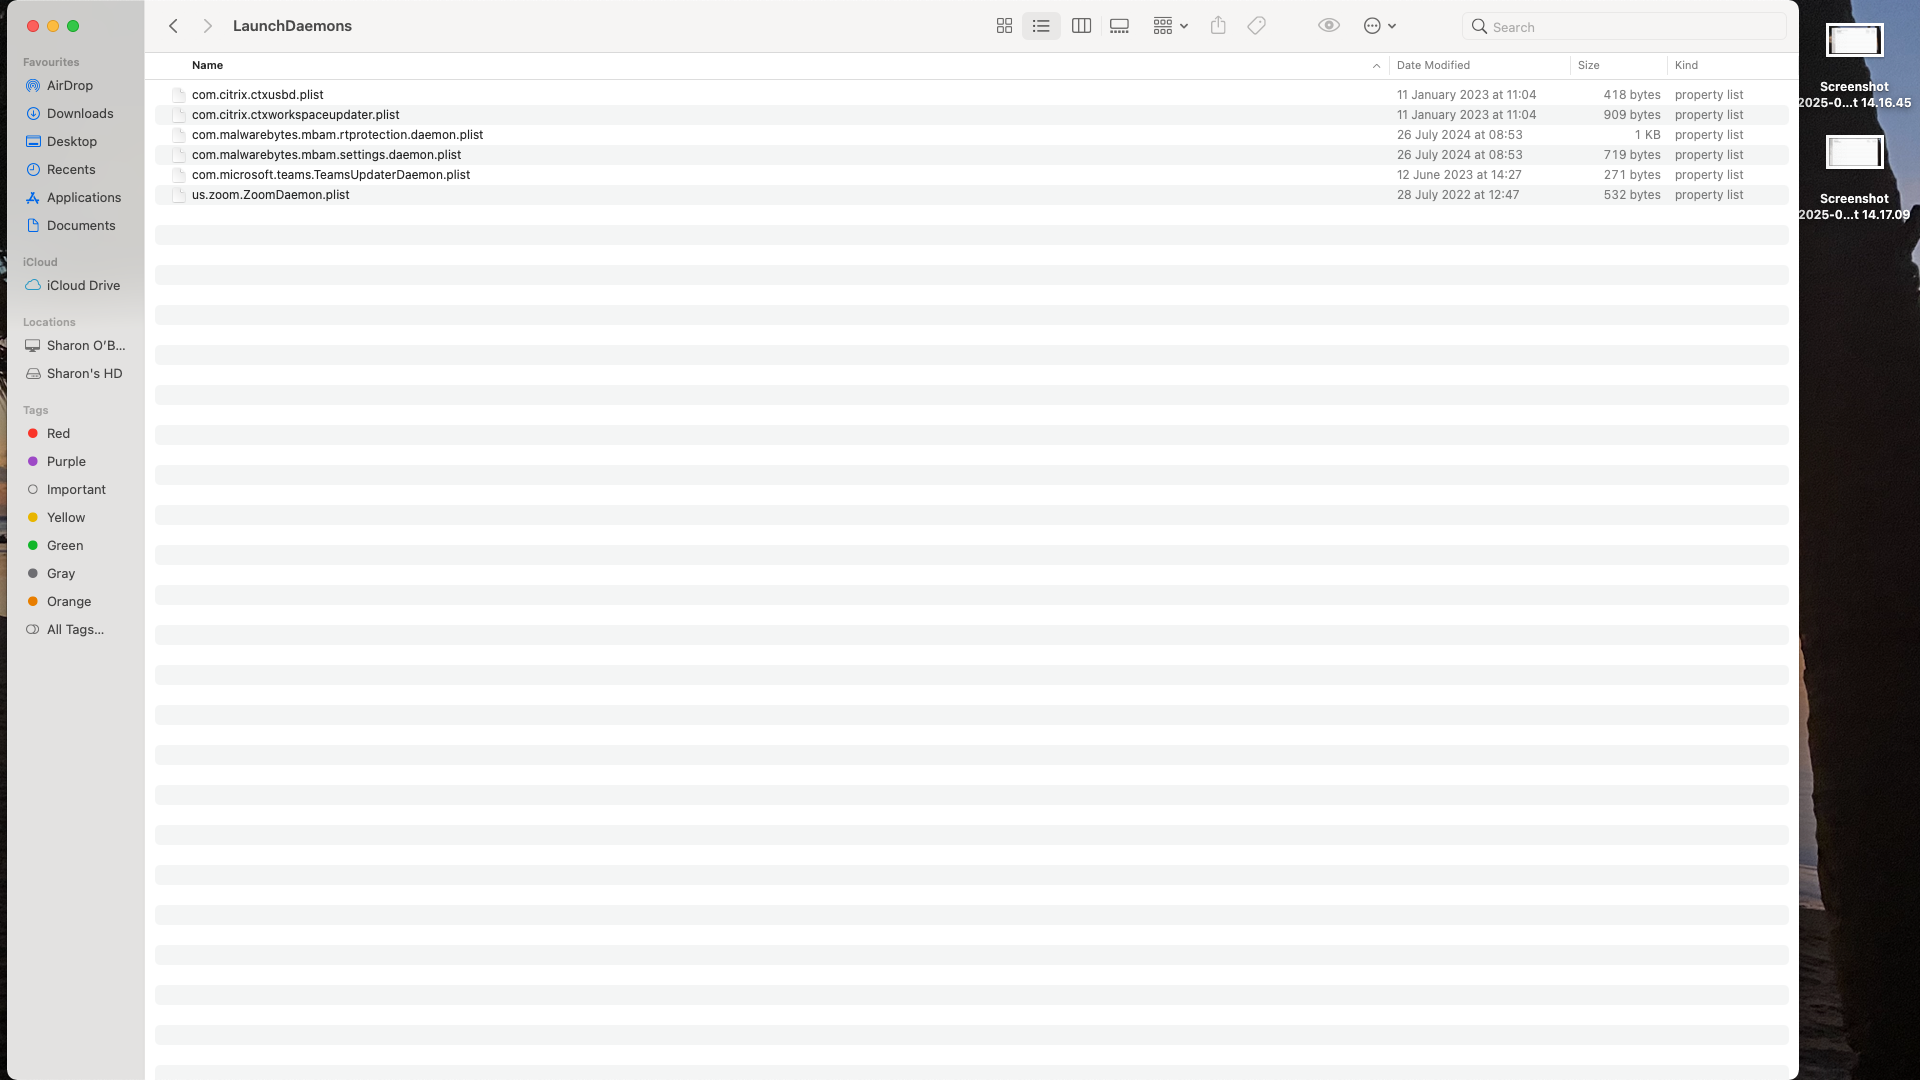Open iCloud Drive in the sidebar
Screen dimensions: 1920x1080
pyautogui.click(x=83, y=286)
